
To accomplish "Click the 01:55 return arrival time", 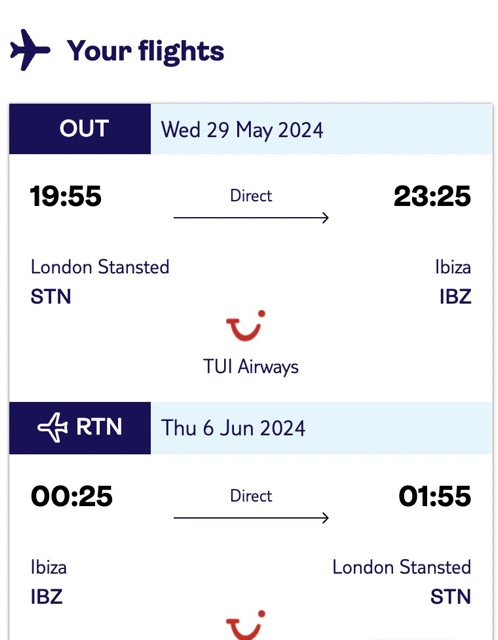I will [x=435, y=496].
